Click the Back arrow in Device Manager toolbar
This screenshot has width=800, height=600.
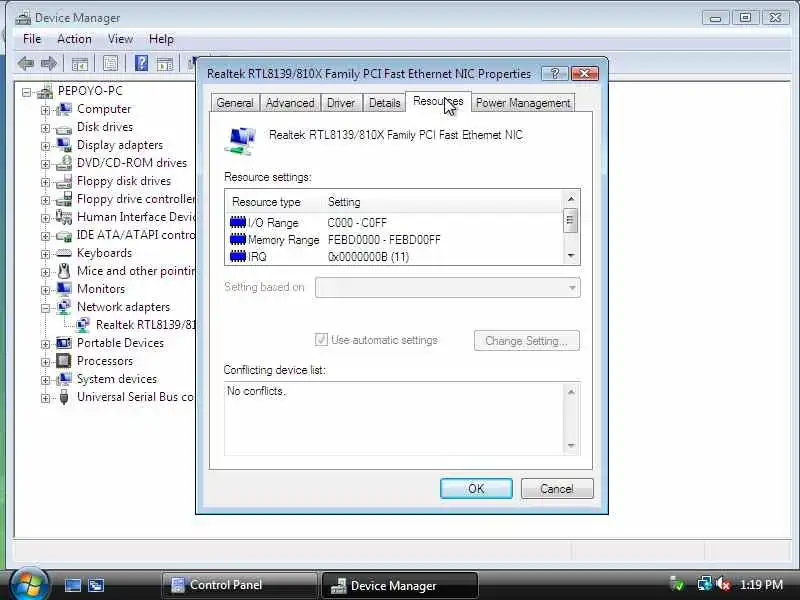[x=26, y=64]
